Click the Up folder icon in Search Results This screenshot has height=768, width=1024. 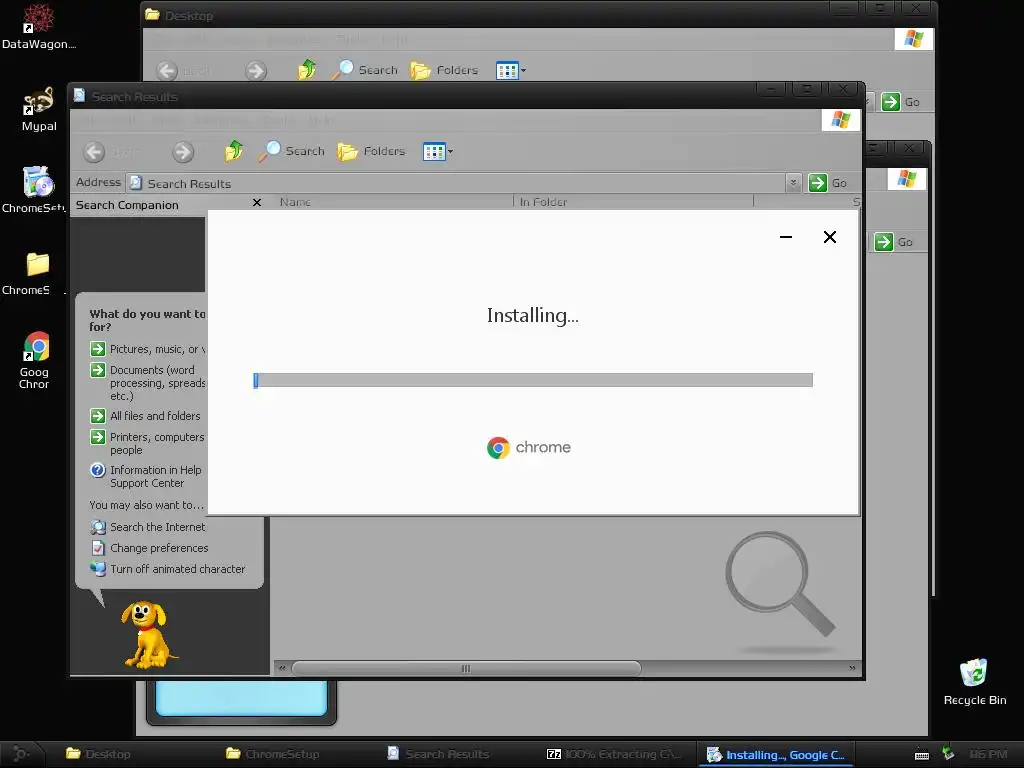pyautogui.click(x=233, y=151)
